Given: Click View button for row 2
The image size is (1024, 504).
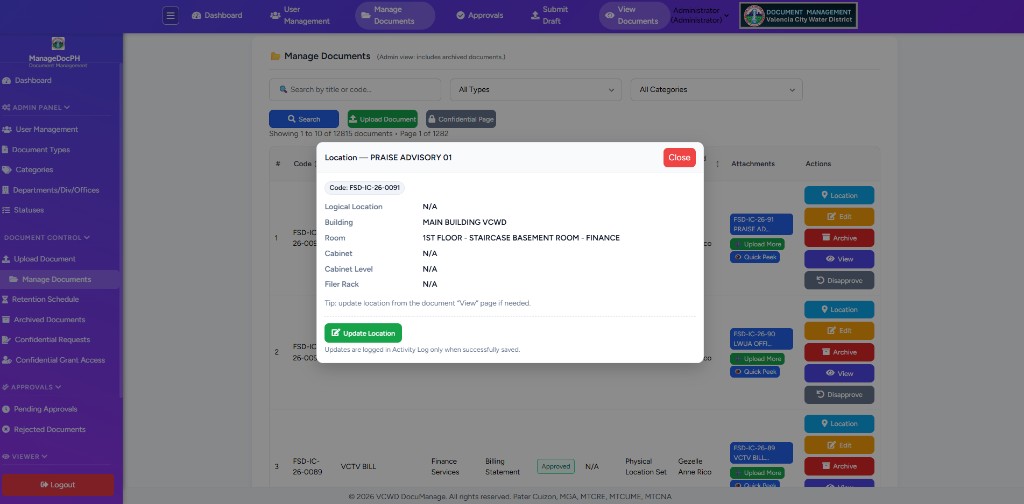Looking at the screenshot, I should [839, 373].
